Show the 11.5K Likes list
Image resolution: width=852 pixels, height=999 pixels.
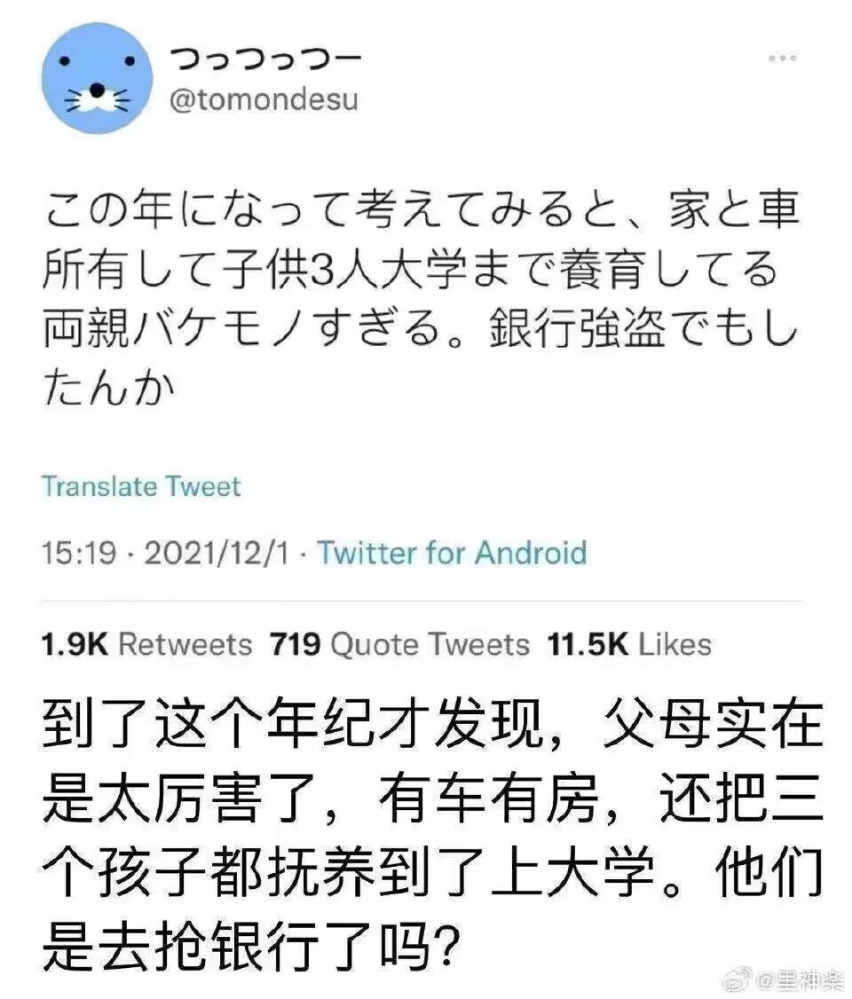pyautogui.click(x=628, y=645)
